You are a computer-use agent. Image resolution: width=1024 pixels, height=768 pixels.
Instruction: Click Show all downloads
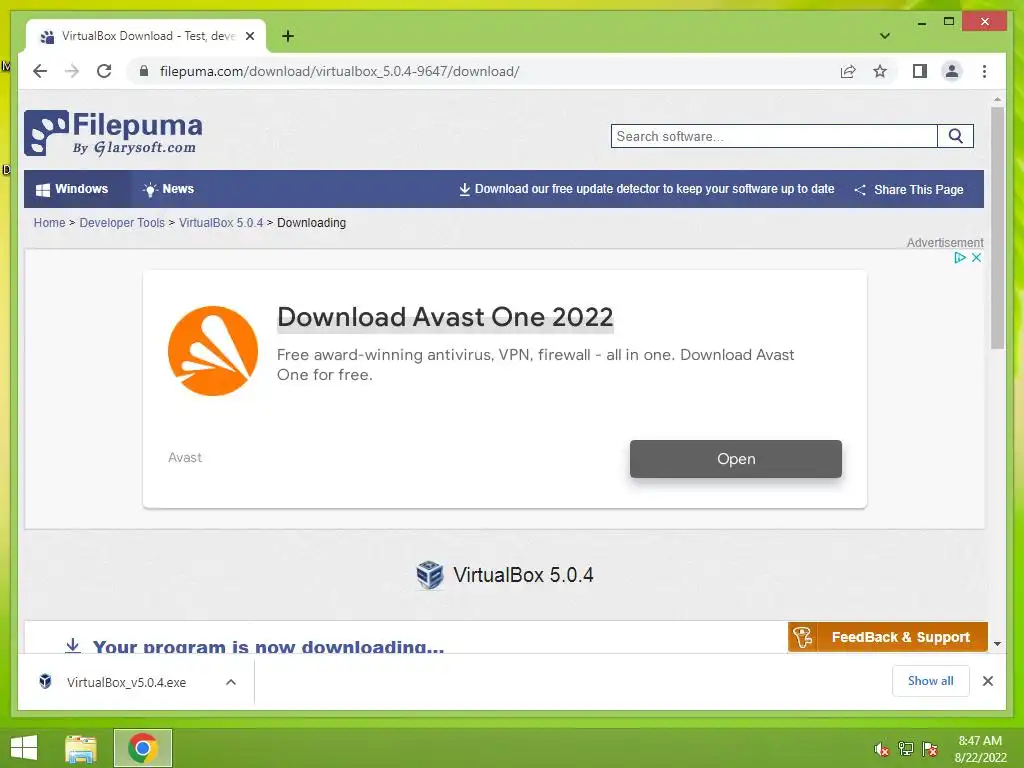(931, 681)
